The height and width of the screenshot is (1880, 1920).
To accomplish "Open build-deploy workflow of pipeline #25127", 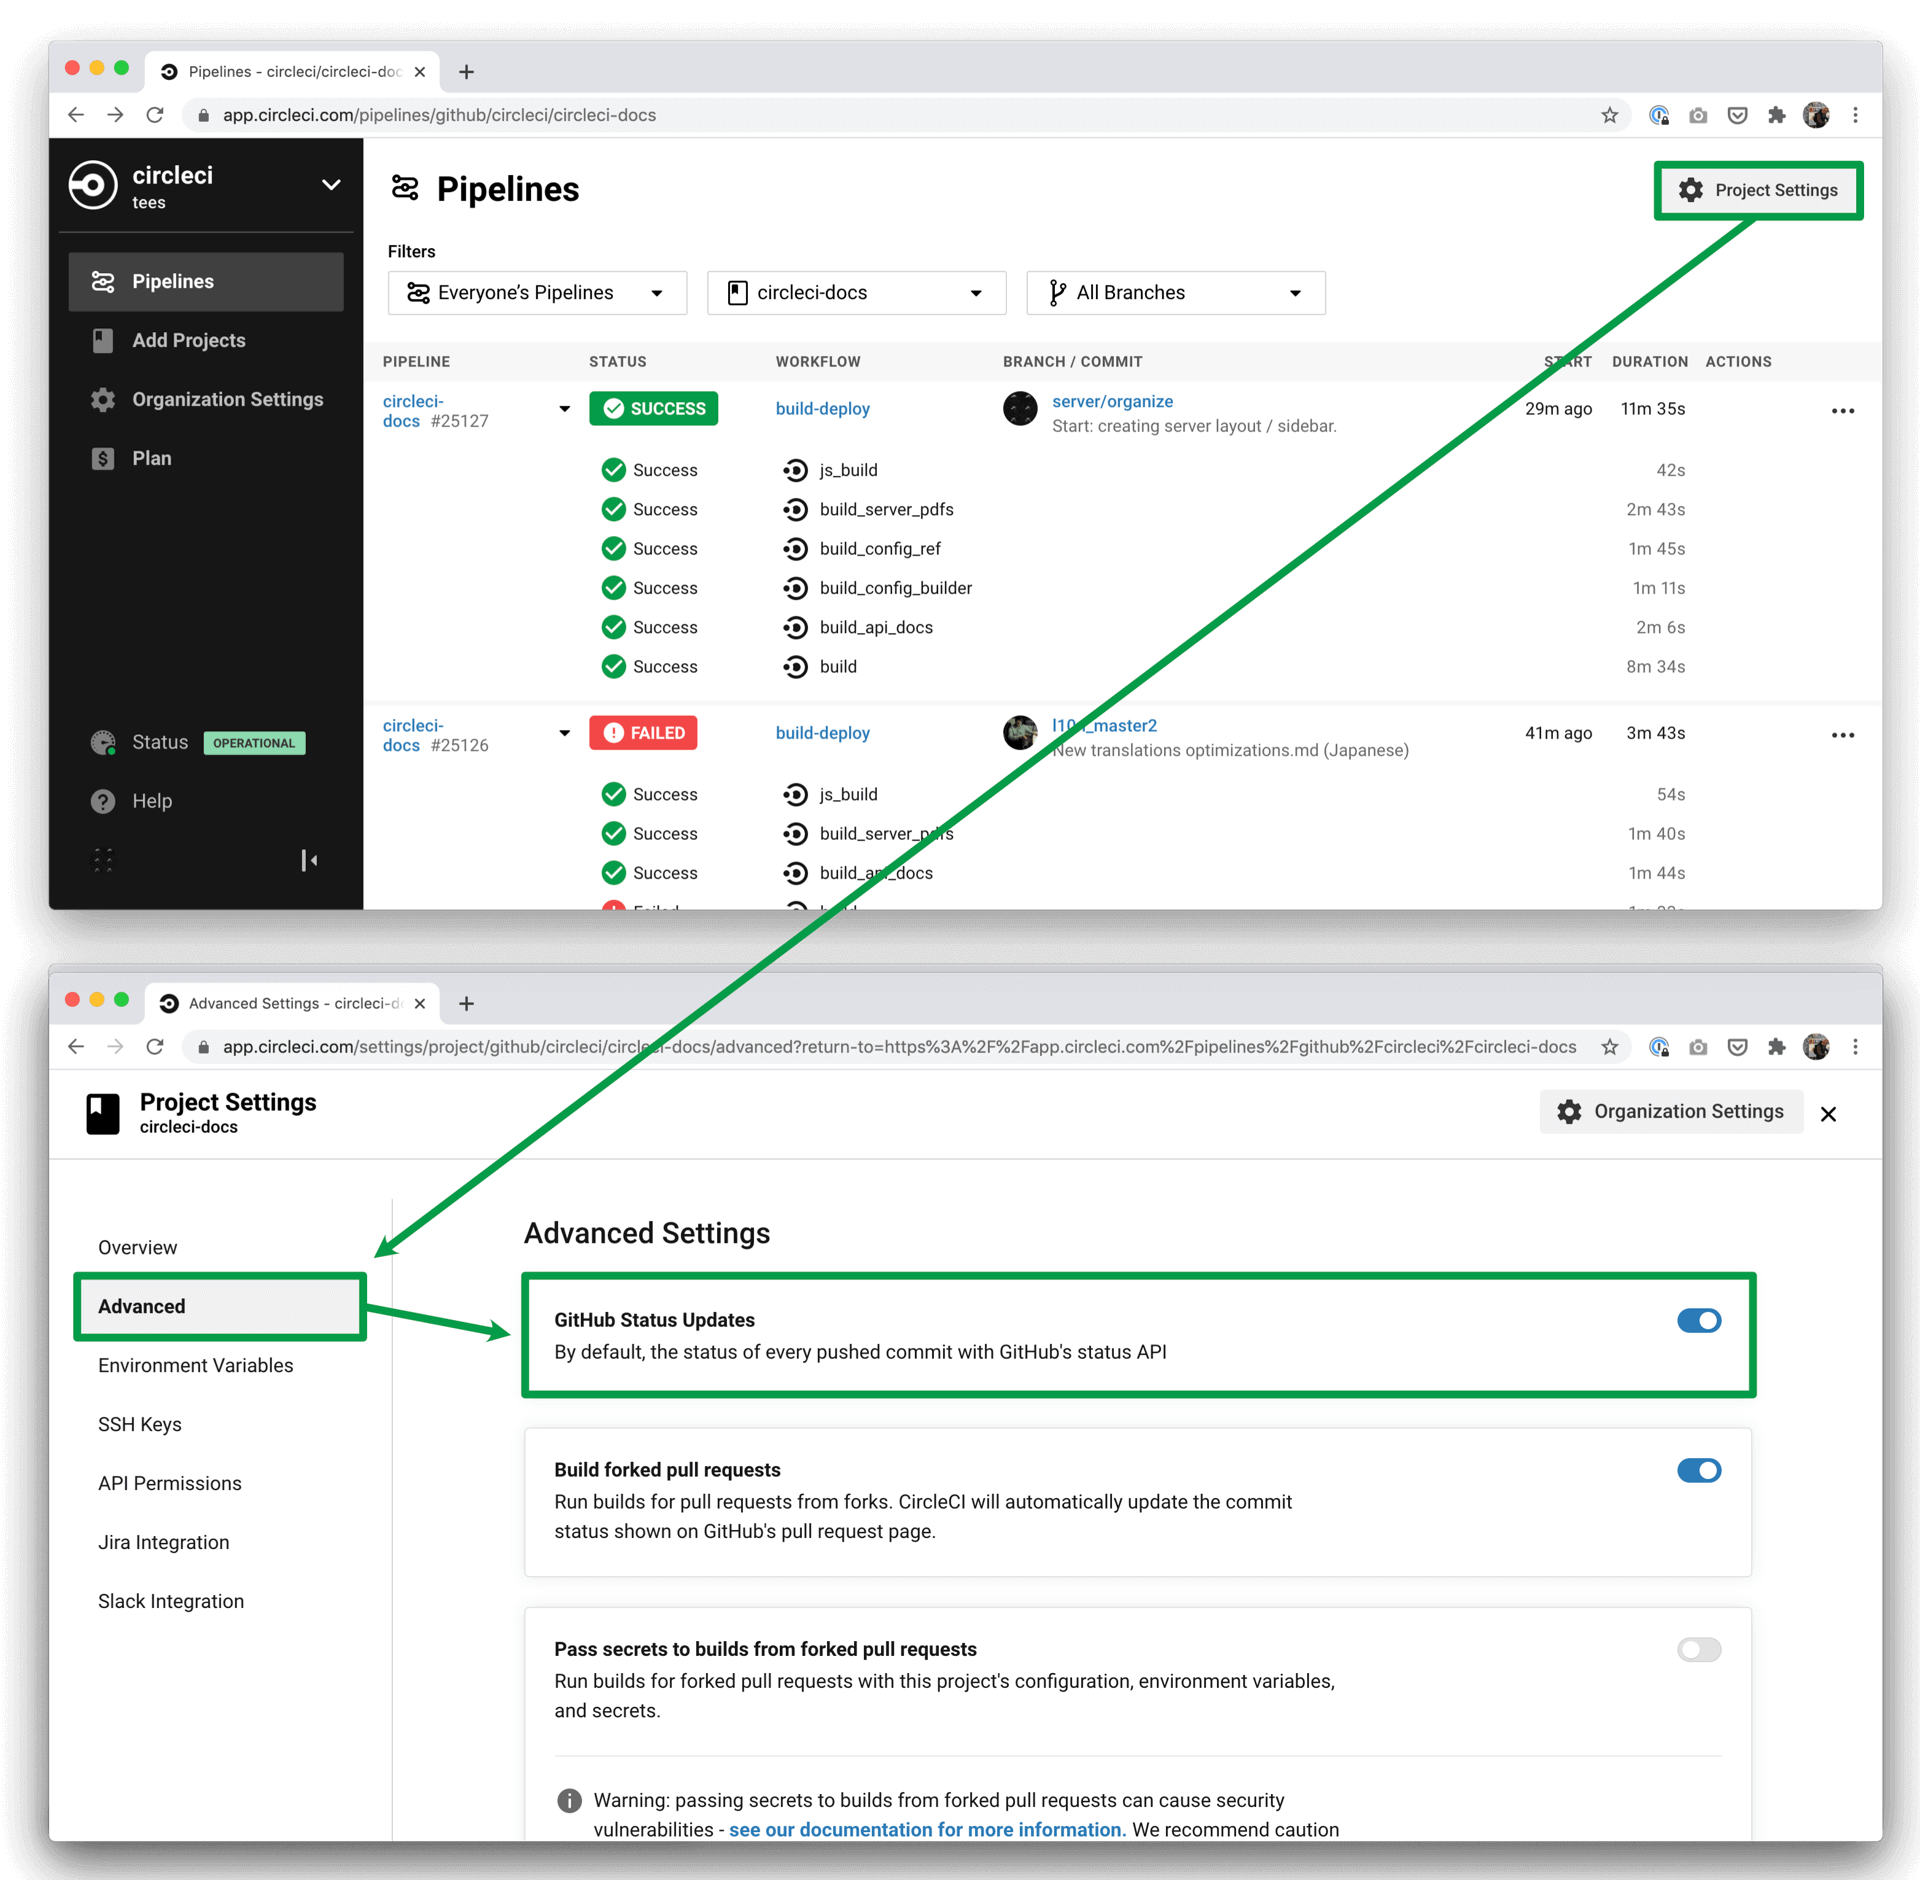I will point(822,409).
